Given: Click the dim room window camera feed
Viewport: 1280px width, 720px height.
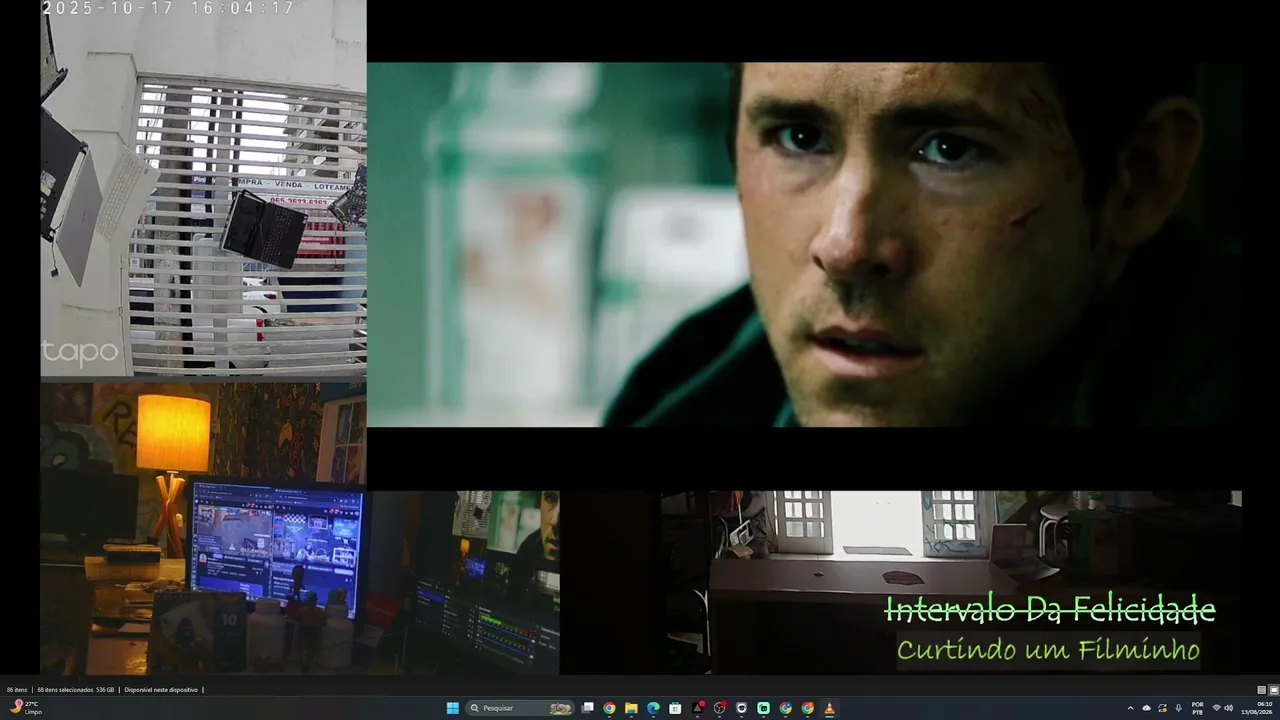Looking at the screenshot, I should pyautogui.click(x=950, y=582).
